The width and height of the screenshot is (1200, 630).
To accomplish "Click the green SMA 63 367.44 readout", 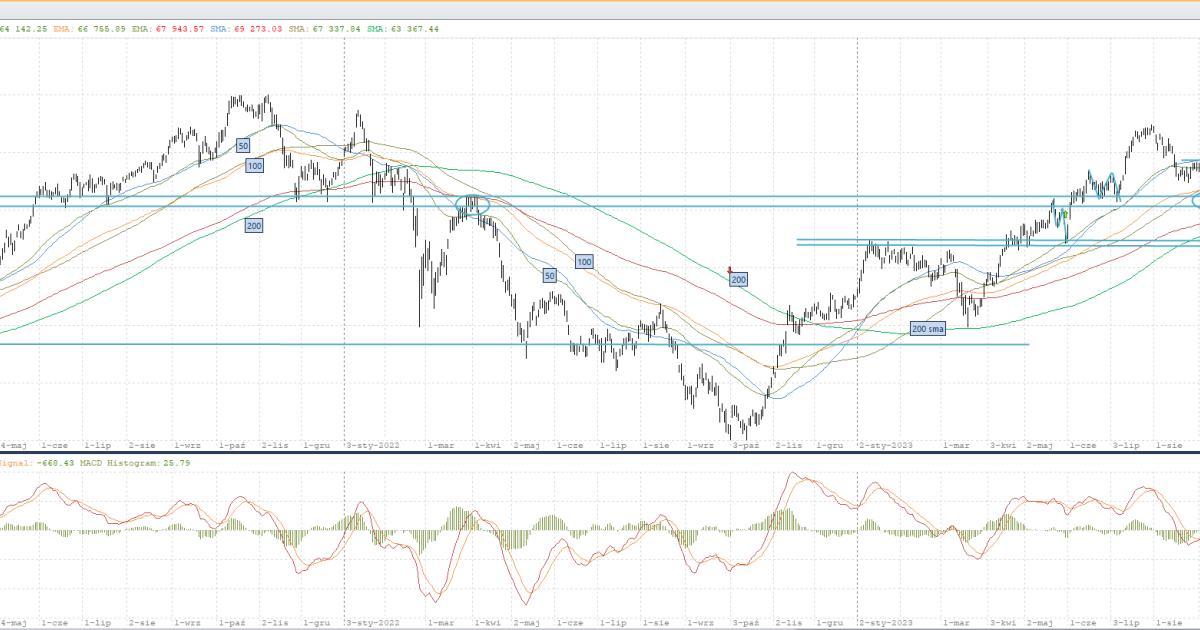I will coord(404,29).
